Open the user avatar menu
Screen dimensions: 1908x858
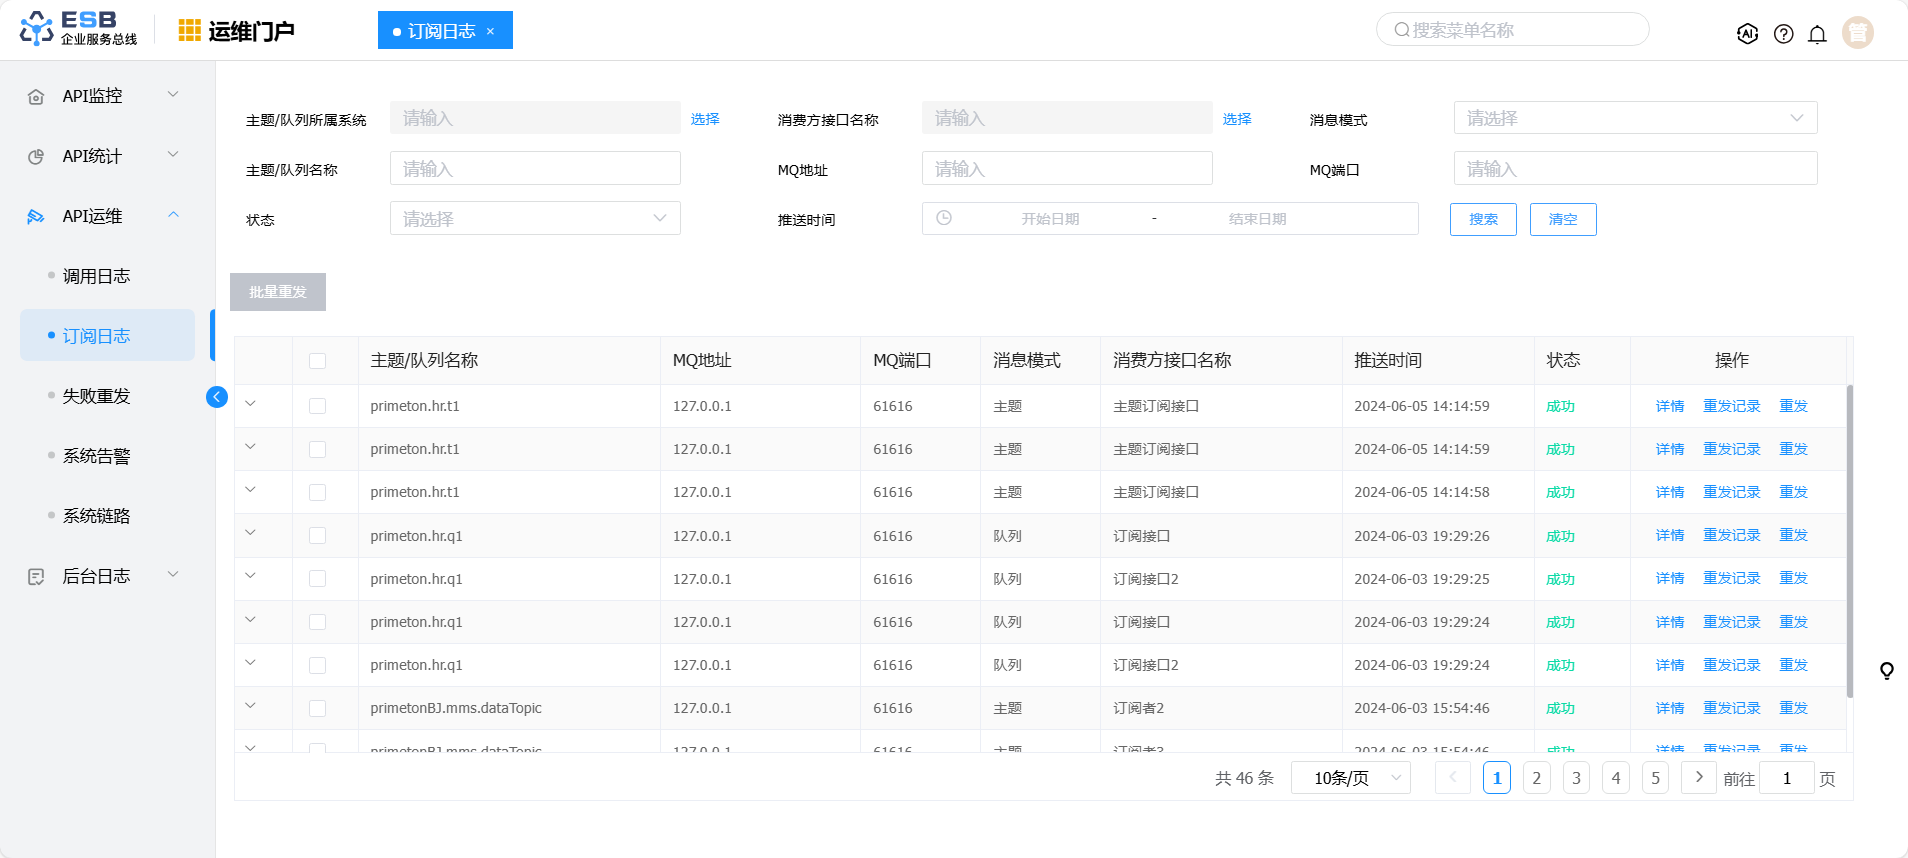tap(1857, 33)
